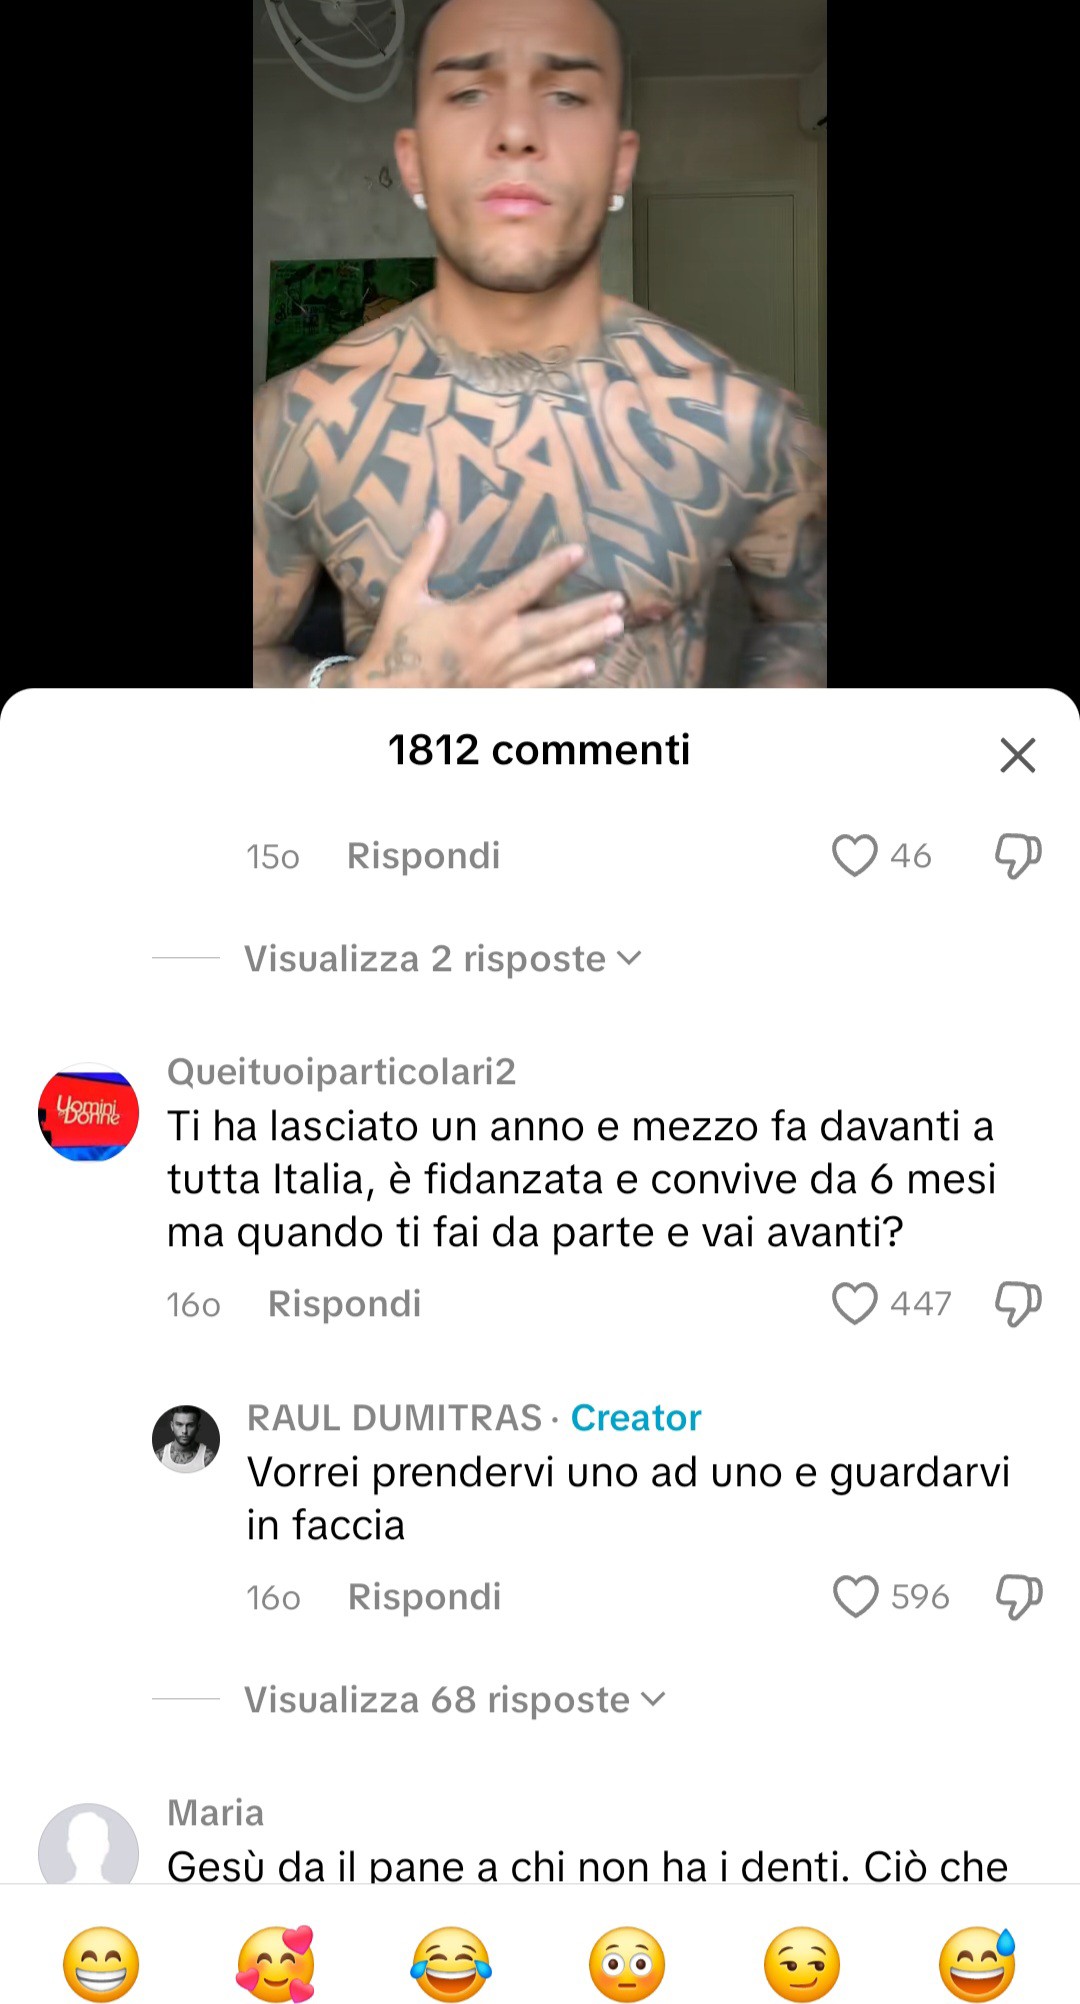Tap Rispondi beside the 15o timestamp
The height and width of the screenshot is (2004, 1080).
(423, 856)
